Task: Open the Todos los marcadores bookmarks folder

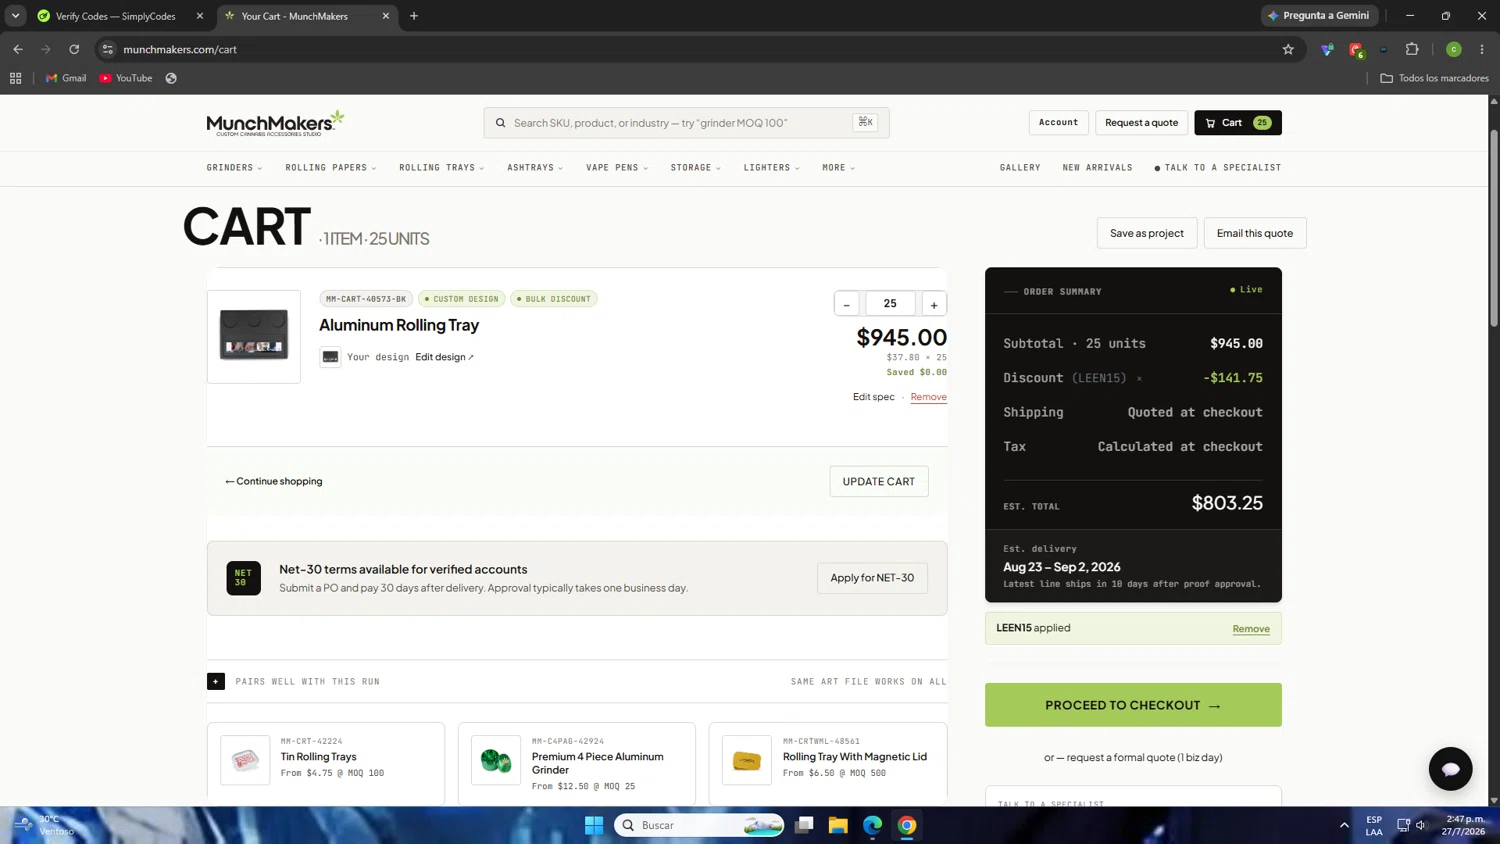Action: click(1435, 78)
